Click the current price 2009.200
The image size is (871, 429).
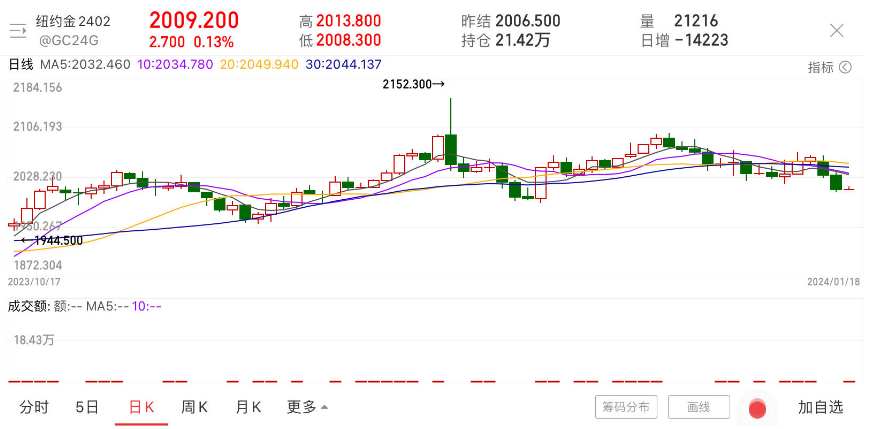[194, 21]
